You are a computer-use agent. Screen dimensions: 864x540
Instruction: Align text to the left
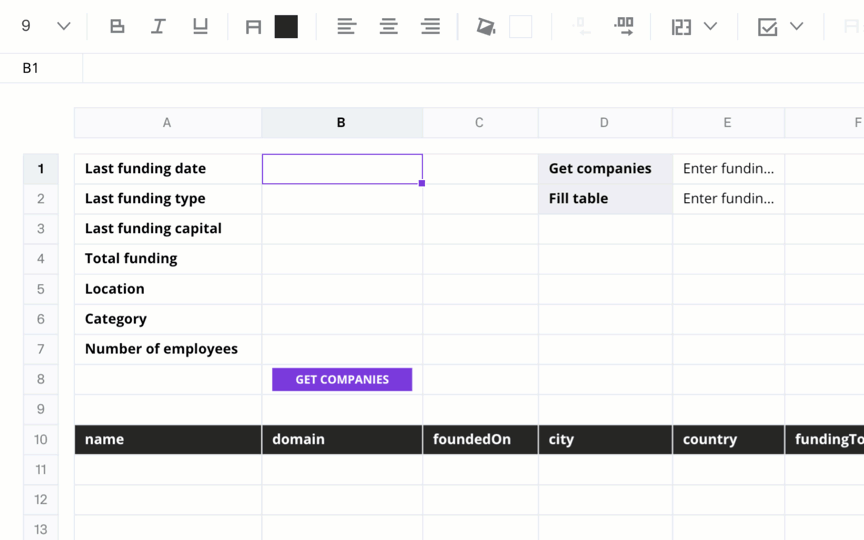tap(347, 26)
